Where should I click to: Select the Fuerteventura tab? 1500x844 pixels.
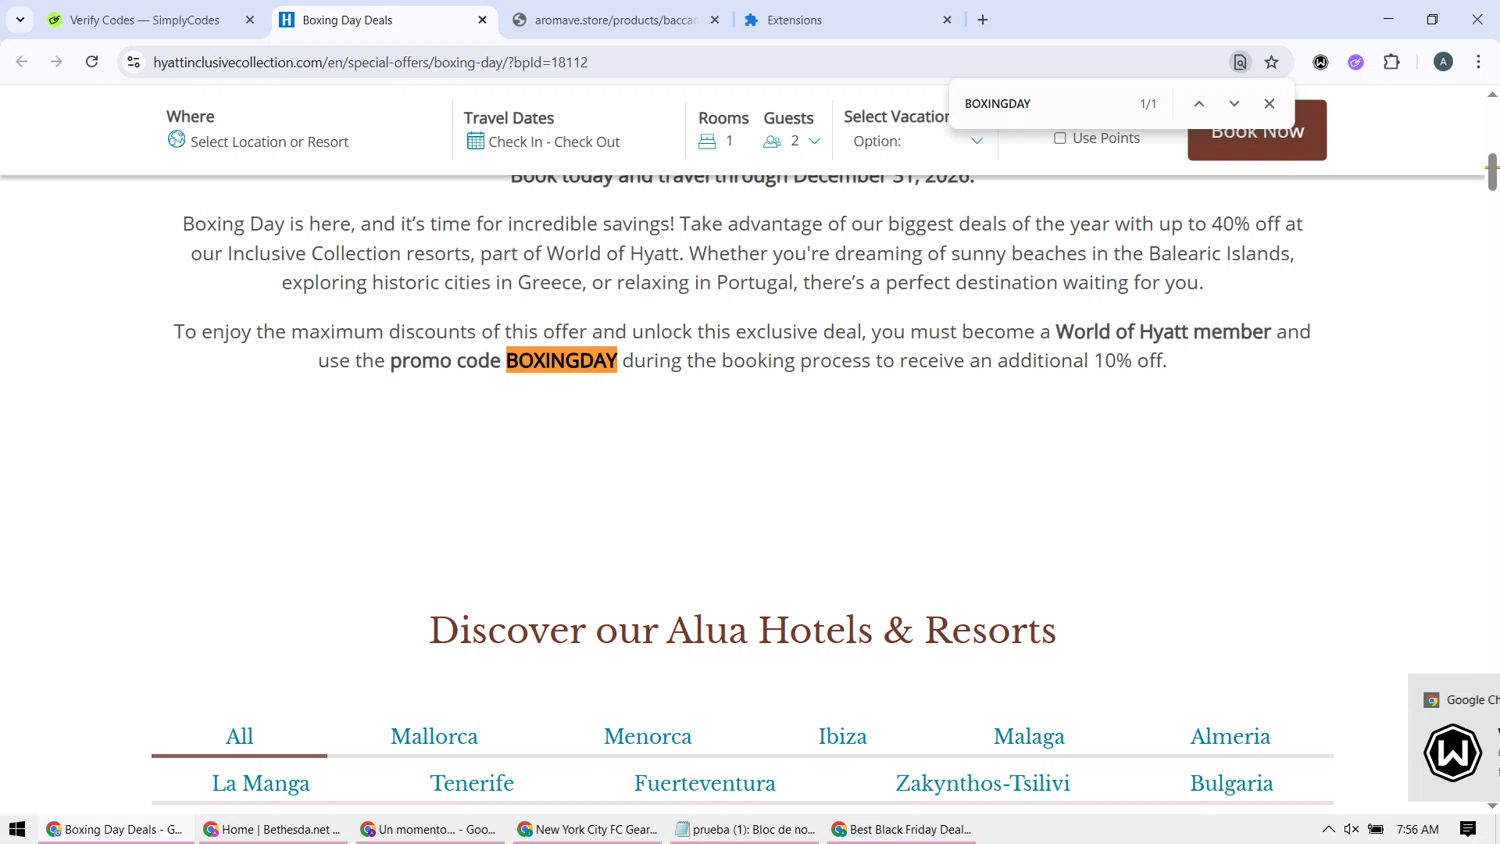705,783
